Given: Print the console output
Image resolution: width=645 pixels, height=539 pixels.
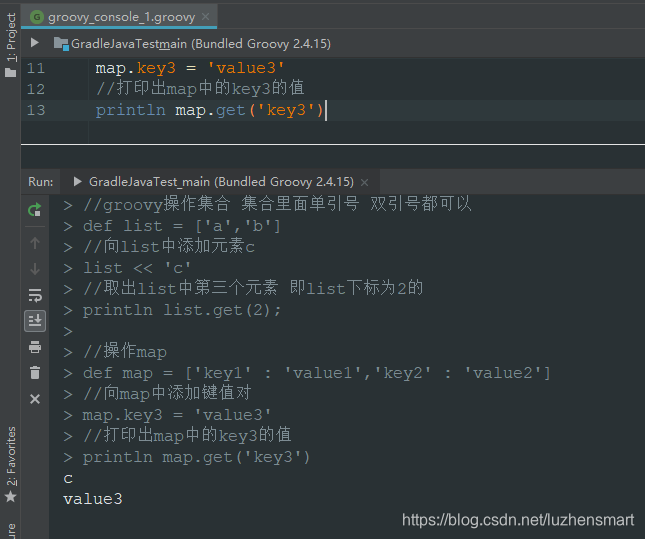Looking at the screenshot, I should click(x=35, y=347).
